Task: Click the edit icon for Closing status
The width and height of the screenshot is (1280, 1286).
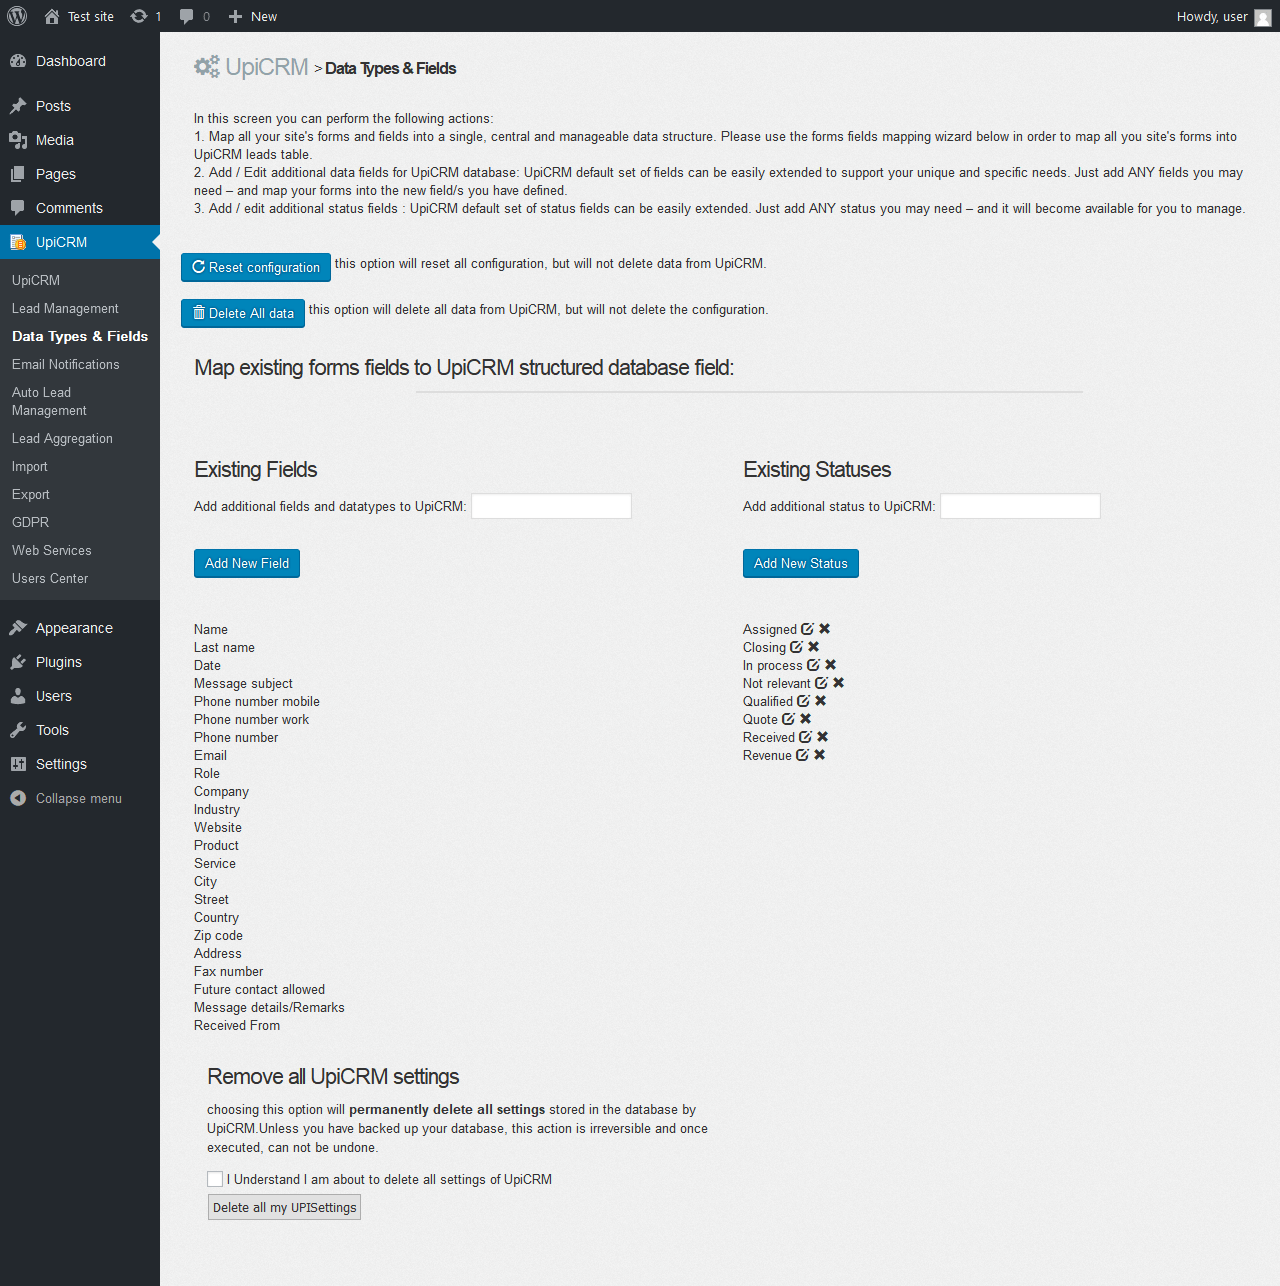Action: click(x=796, y=647)
